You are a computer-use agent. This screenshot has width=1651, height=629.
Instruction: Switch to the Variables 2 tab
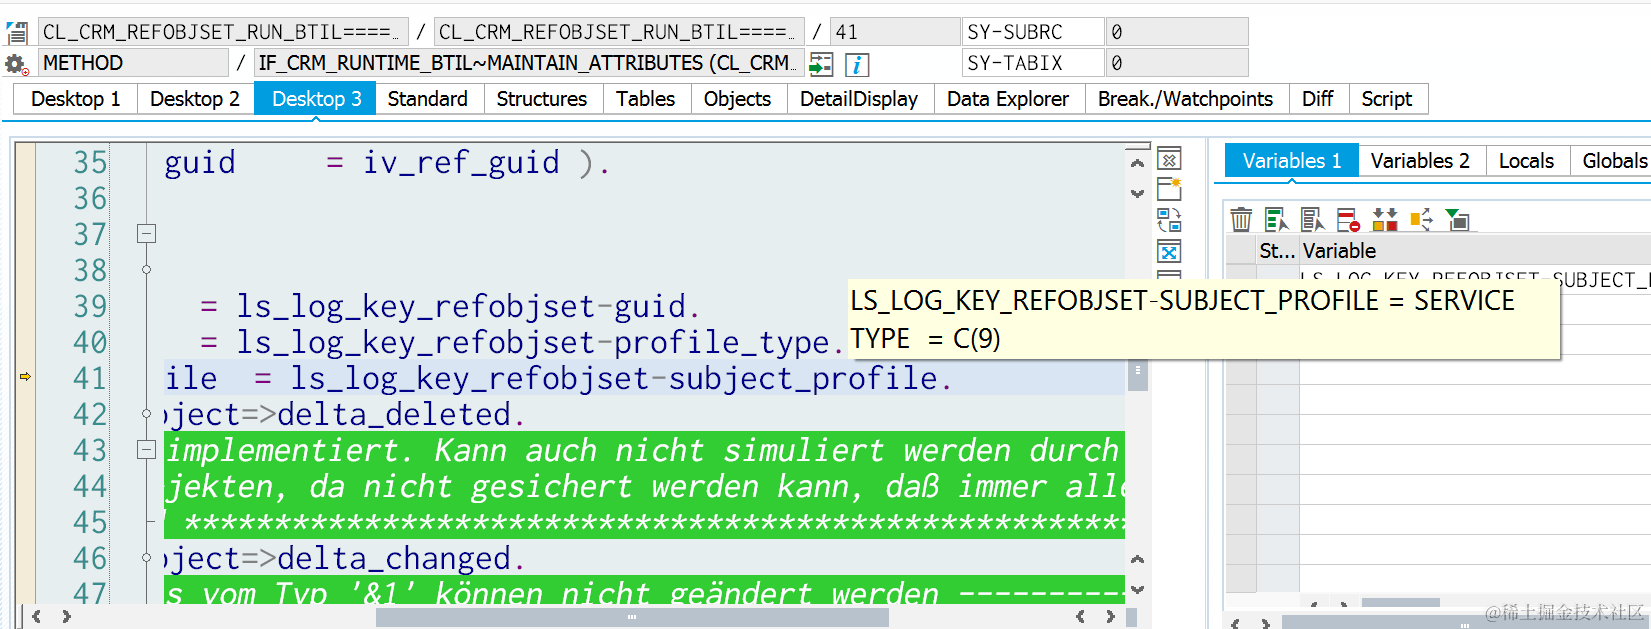click(x=1420, y=161)
